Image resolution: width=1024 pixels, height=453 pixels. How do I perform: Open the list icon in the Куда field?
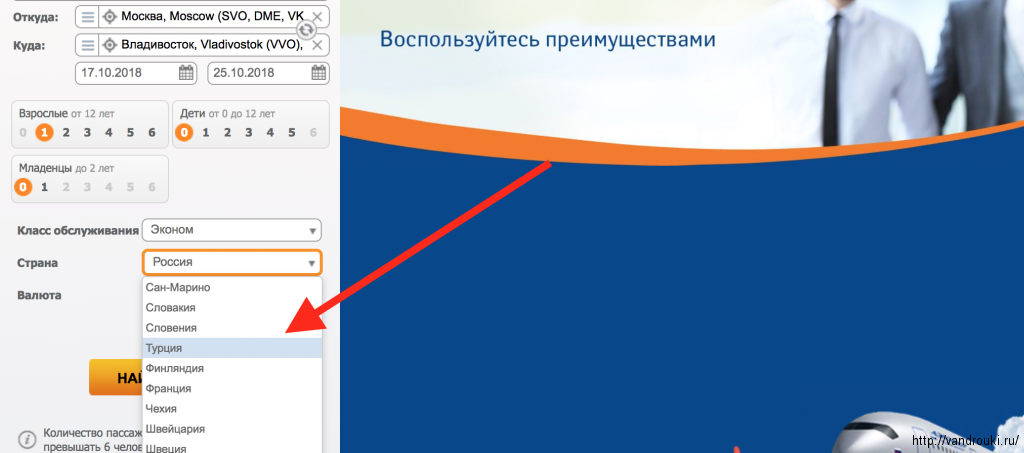coord(88,45)
